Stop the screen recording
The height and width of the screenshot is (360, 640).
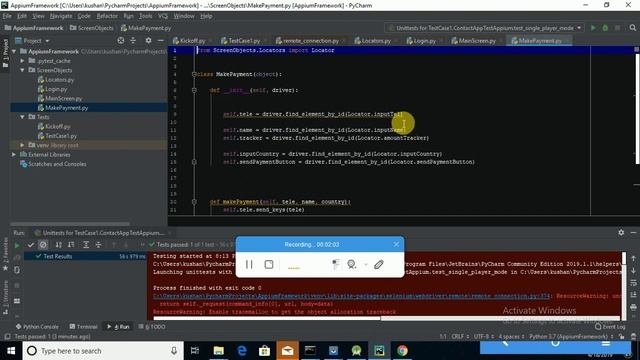coord(269,264)
